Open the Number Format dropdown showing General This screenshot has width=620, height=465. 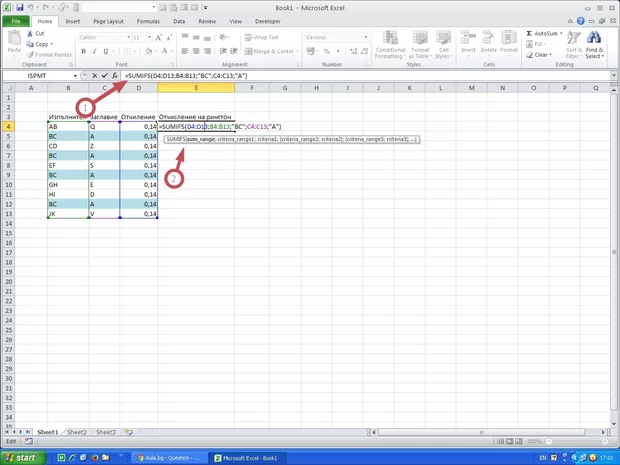coord(364,37)
